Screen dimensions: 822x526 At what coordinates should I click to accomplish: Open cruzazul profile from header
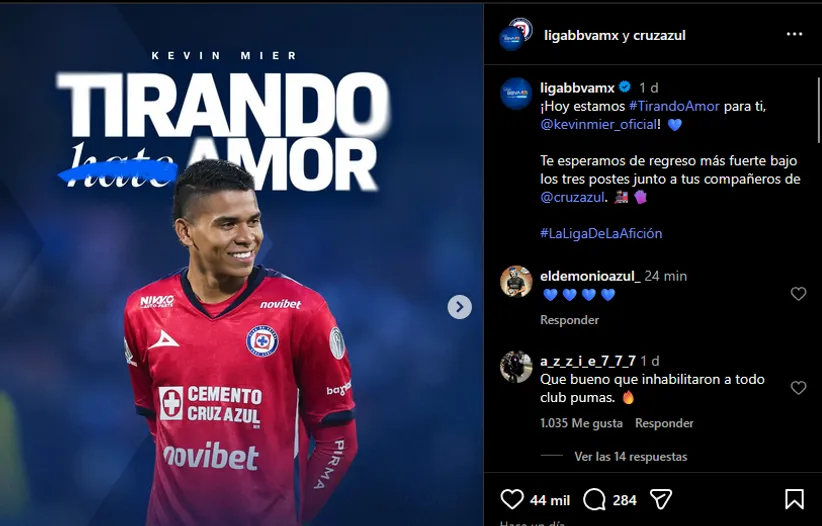click(x=659, y=36)
